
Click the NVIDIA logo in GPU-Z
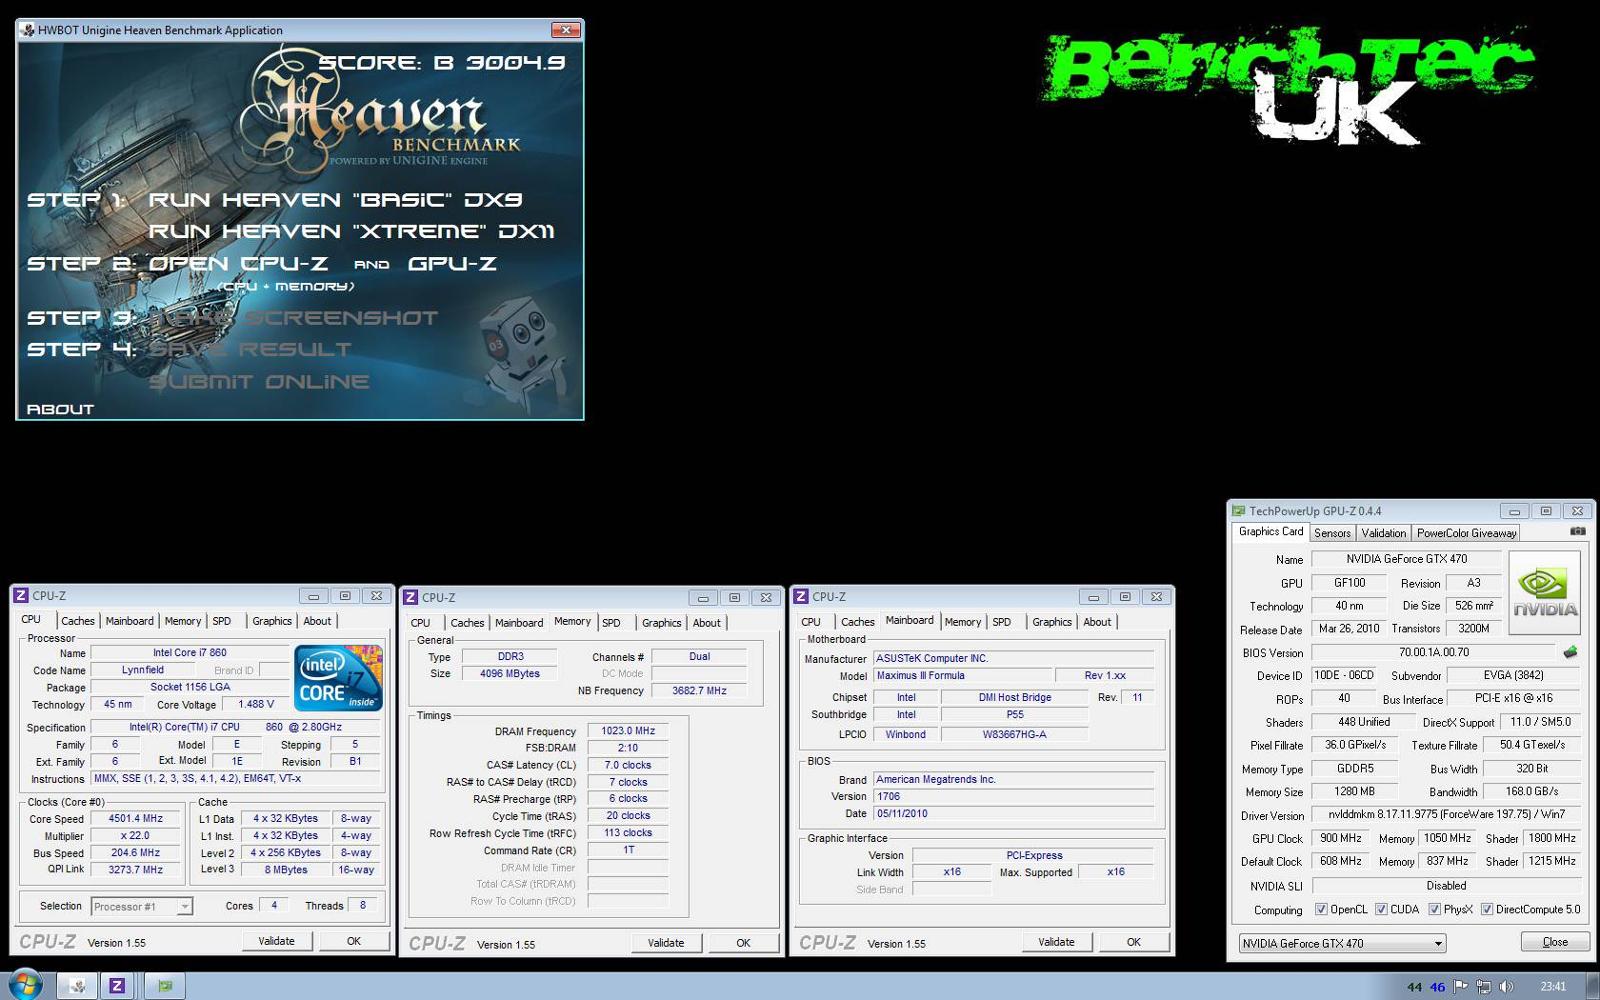[1544, 592]
